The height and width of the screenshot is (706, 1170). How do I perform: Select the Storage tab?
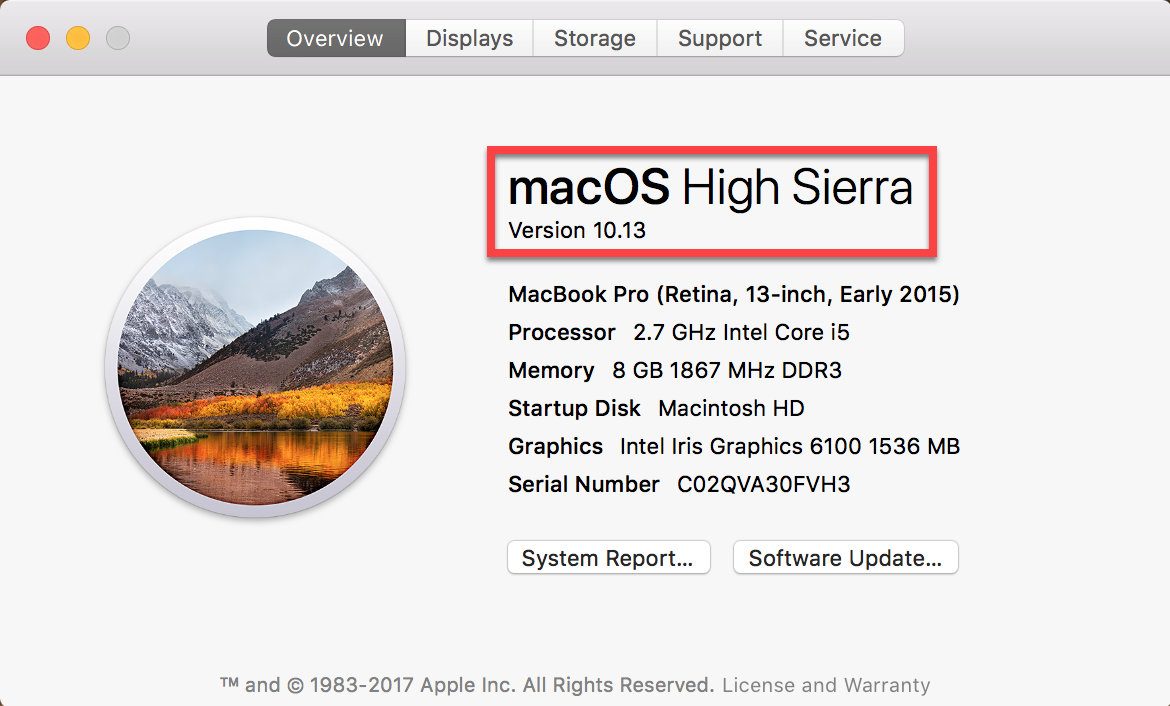(x=595, y=39)
